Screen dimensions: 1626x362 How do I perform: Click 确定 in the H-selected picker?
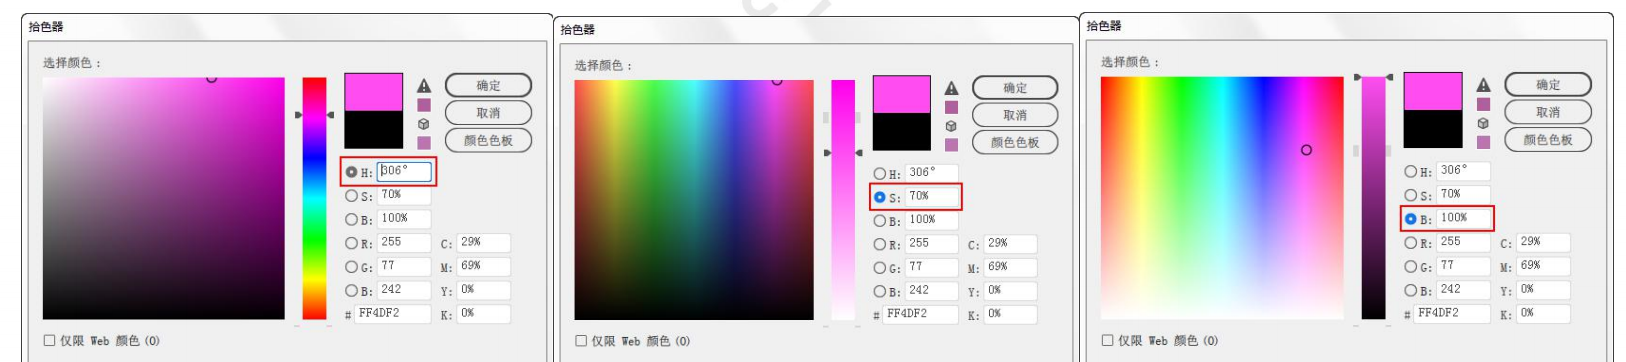[488, 86]
